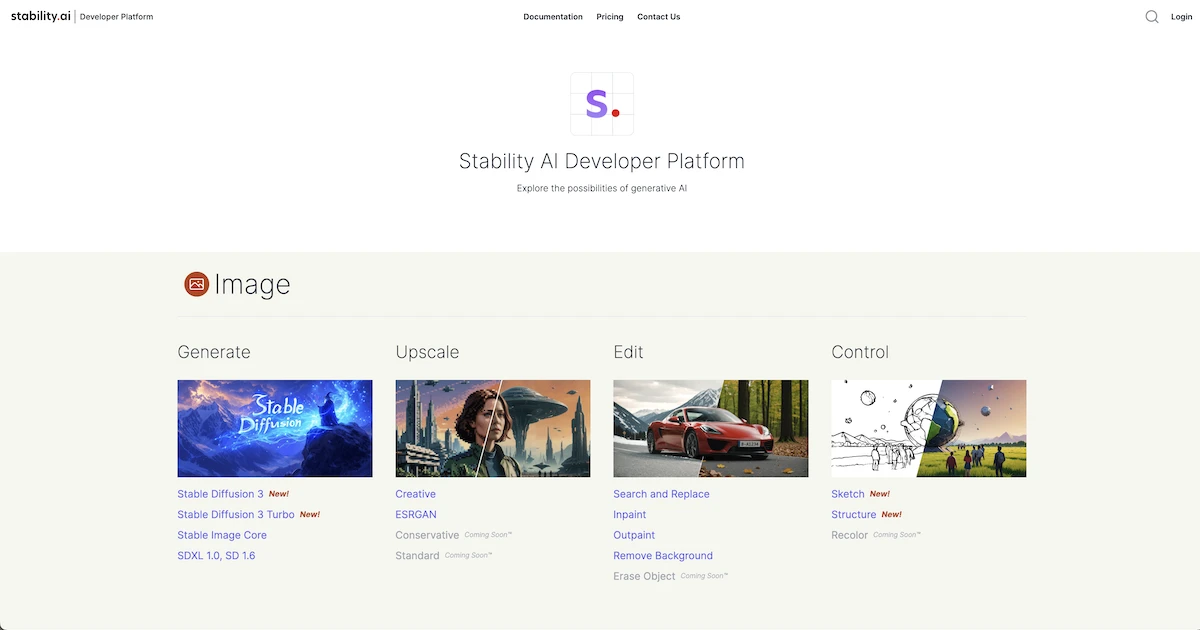The height and width of the screenshot is (630, 1200).
Task: Open the Remove Background link
Action: point(663,556)
